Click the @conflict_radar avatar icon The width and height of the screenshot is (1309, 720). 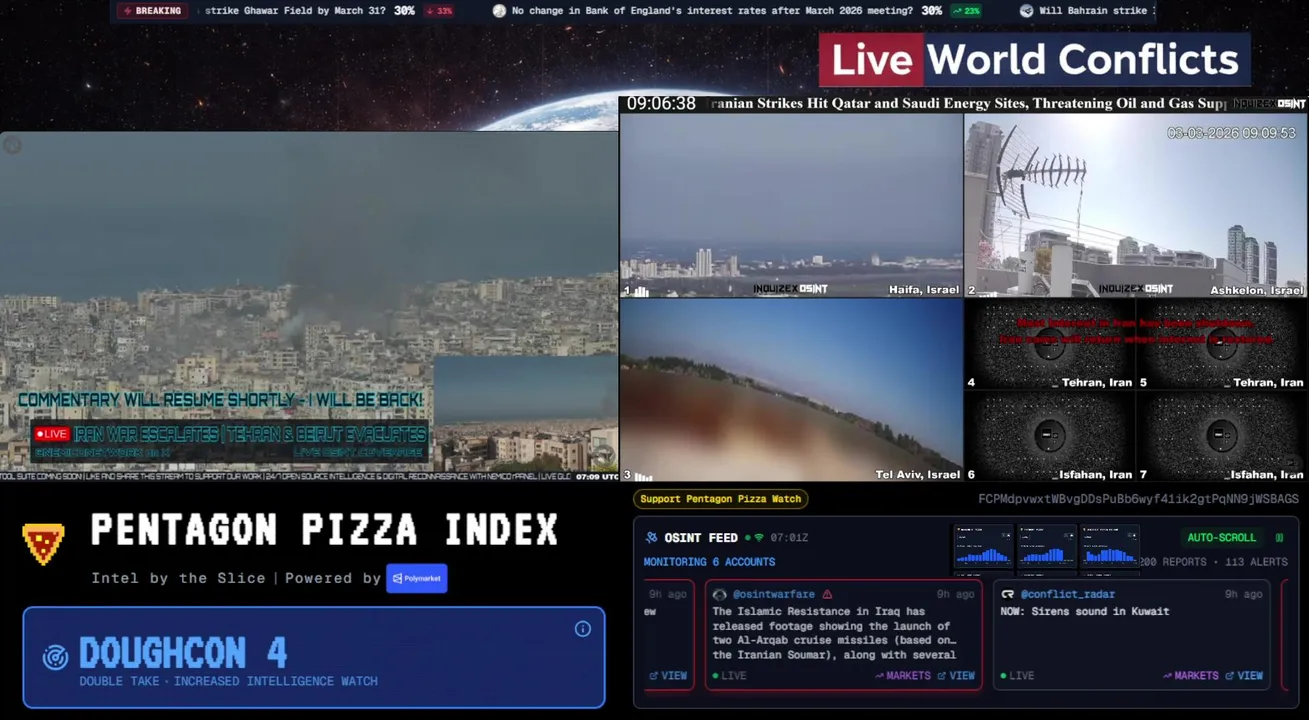[x=1007, y=594]
